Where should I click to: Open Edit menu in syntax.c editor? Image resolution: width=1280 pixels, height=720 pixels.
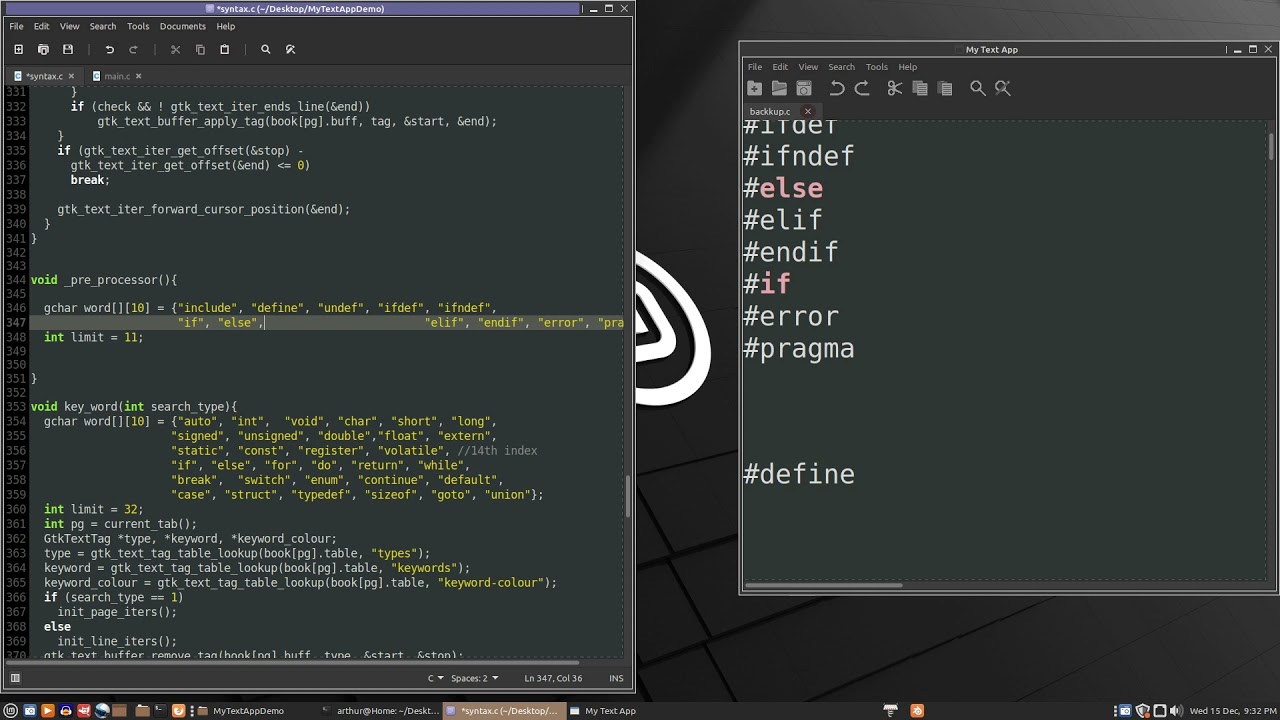click(42, 26)
